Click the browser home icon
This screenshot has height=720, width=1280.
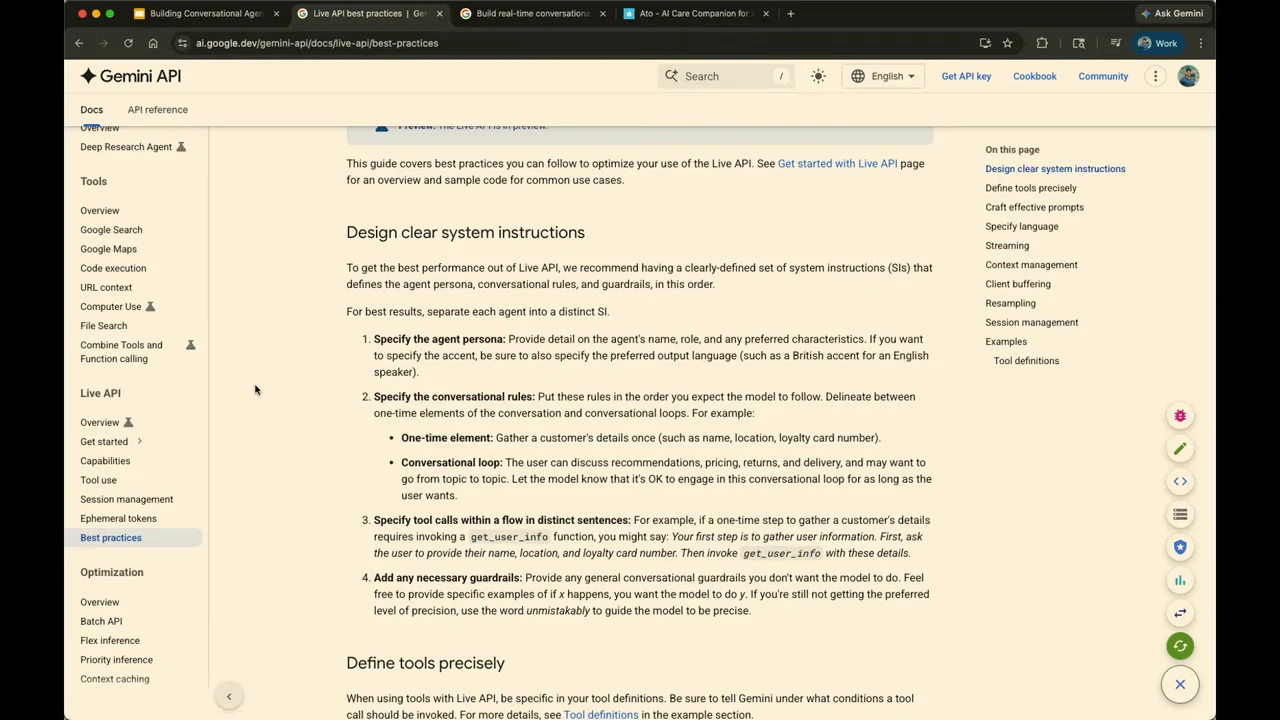click(x=153, y=43)
